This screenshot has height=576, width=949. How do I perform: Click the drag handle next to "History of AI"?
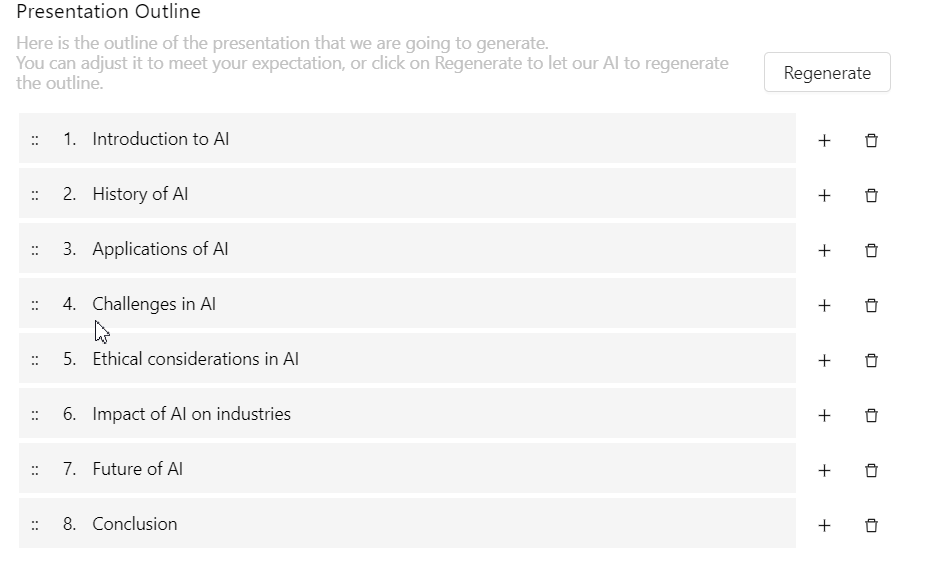point(36,195)
